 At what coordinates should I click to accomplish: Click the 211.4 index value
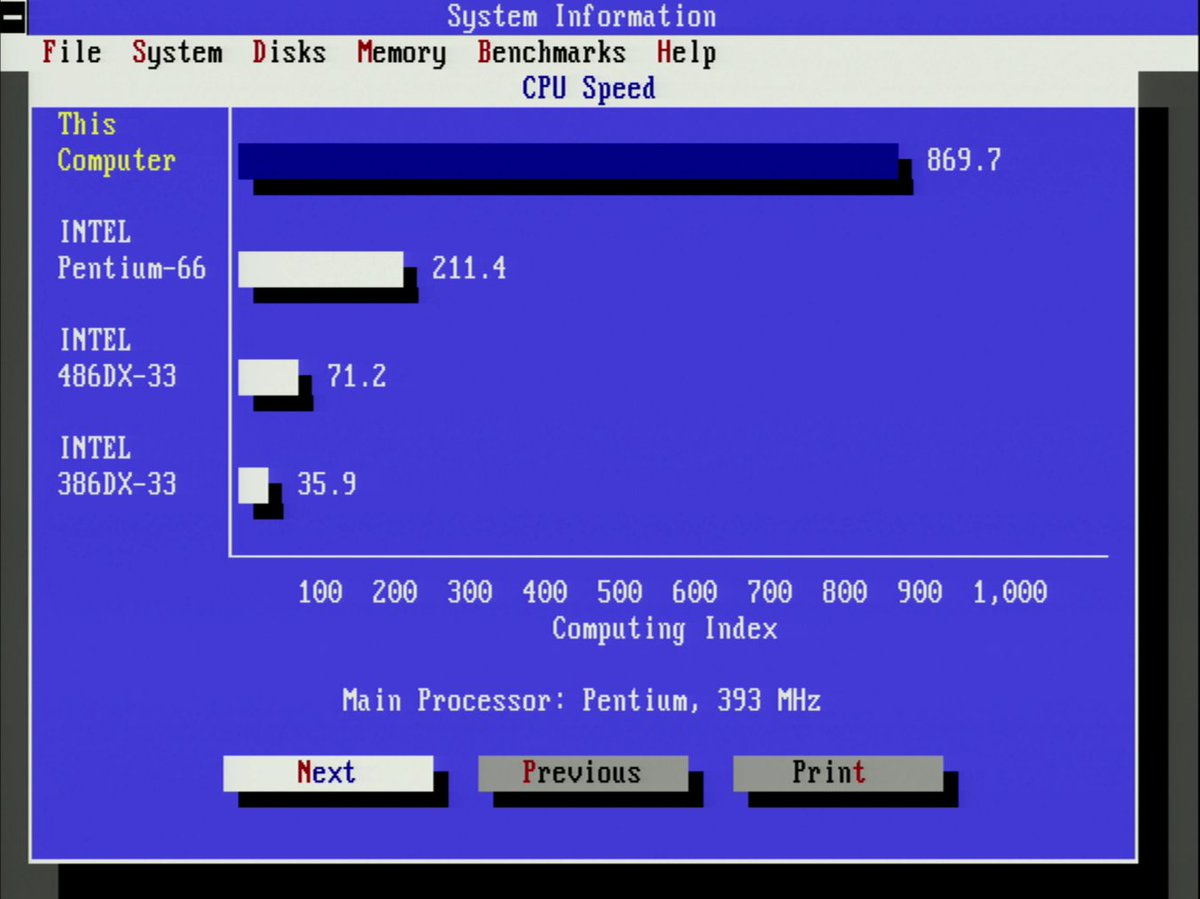469,268
